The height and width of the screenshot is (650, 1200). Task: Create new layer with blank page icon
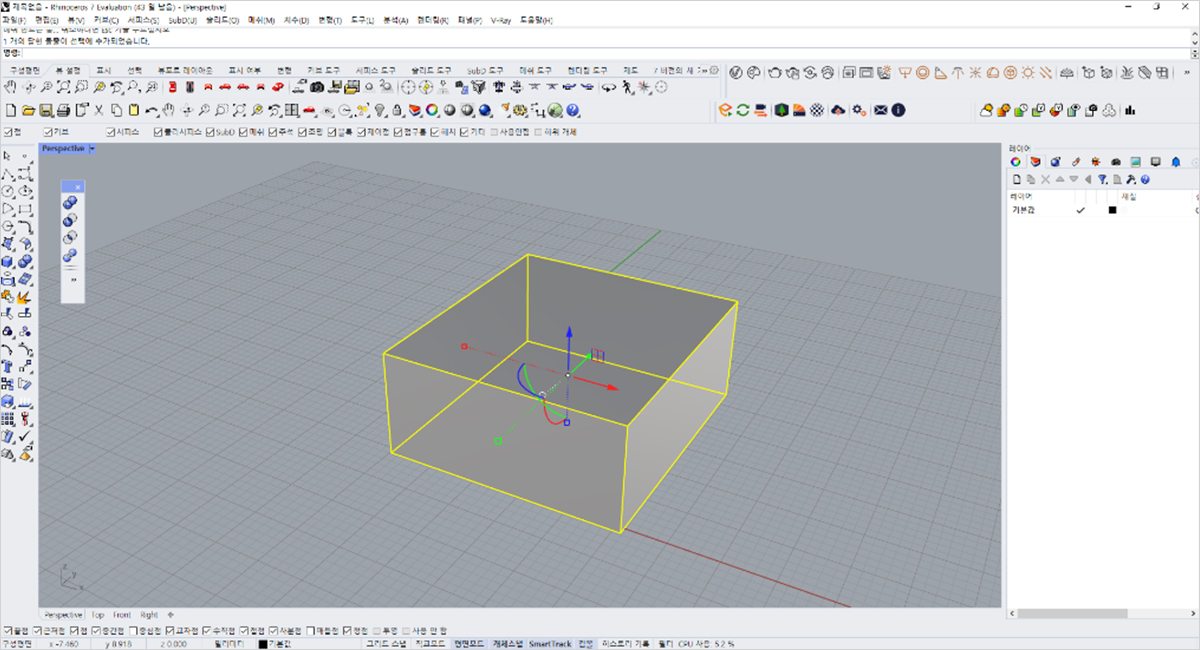(1018, 180)
